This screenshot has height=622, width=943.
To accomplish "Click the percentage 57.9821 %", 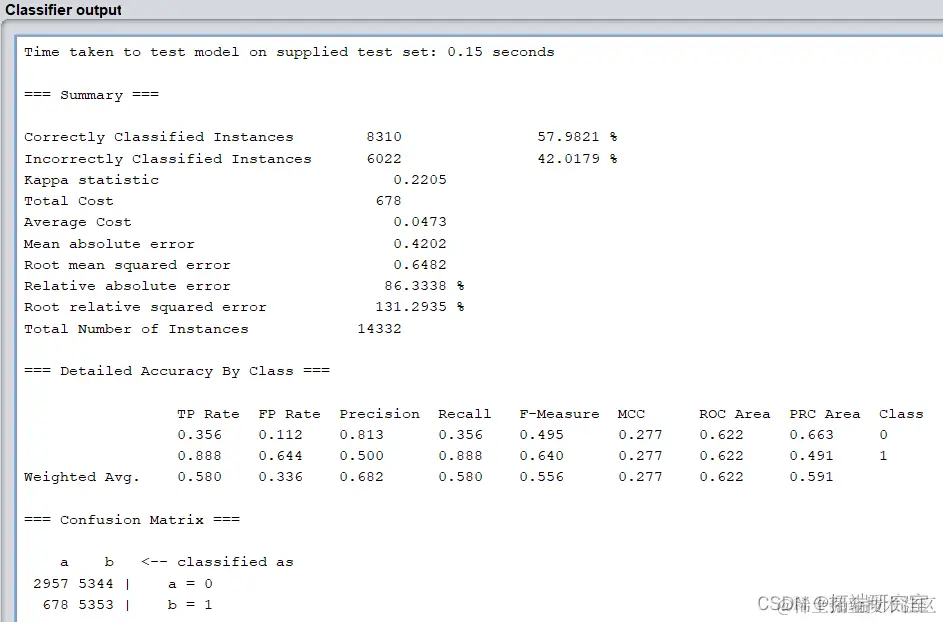I will pos(577,137).
